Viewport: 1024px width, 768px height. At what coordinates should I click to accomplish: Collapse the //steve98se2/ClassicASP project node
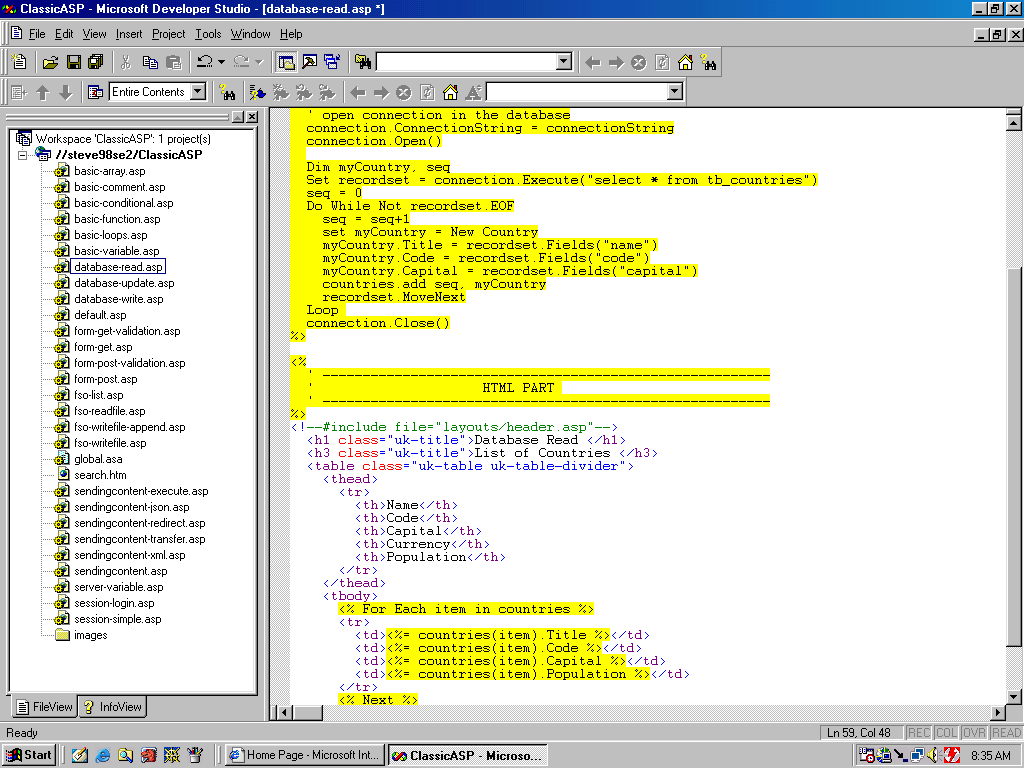click(24, 155)
